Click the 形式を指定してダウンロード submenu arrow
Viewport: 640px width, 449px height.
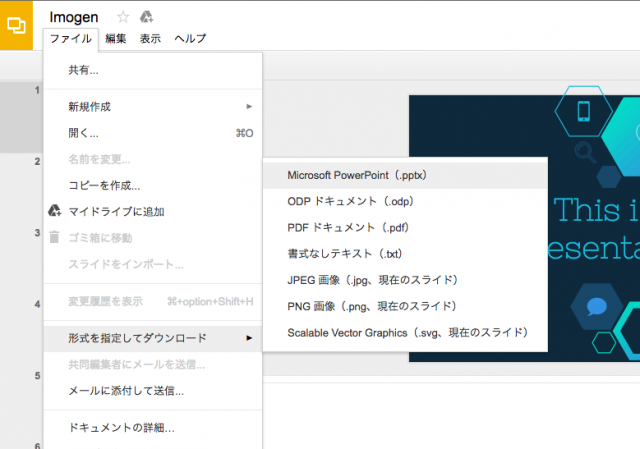(249, 338)
